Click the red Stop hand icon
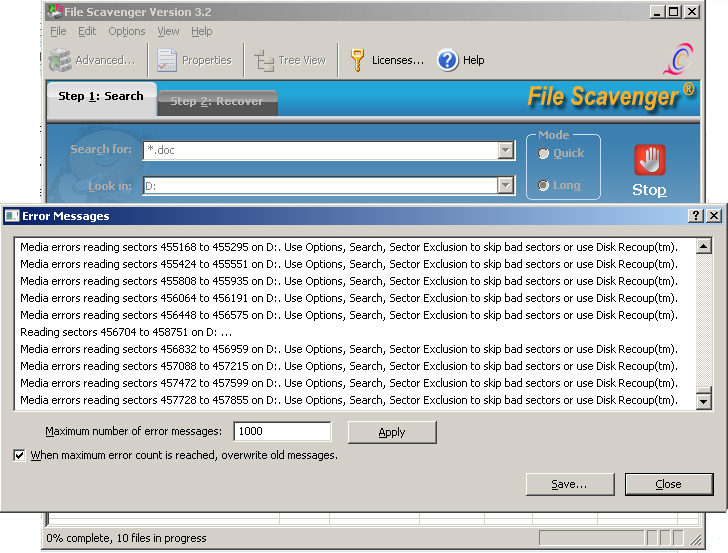The height and width of the screenshot is (553, 728). coord(650,160)
